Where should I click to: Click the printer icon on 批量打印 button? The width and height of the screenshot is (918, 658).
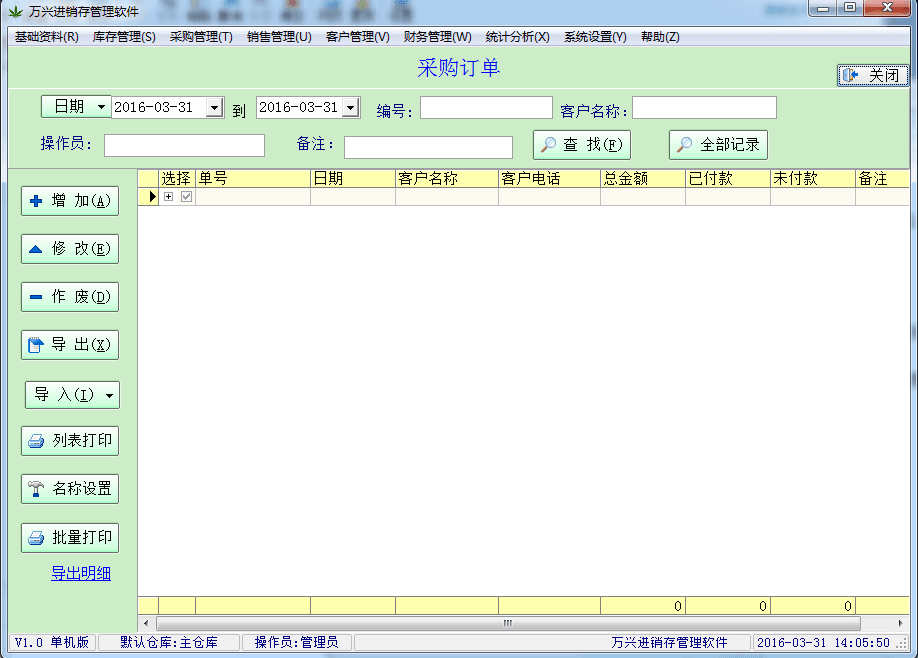coord(37,537)
